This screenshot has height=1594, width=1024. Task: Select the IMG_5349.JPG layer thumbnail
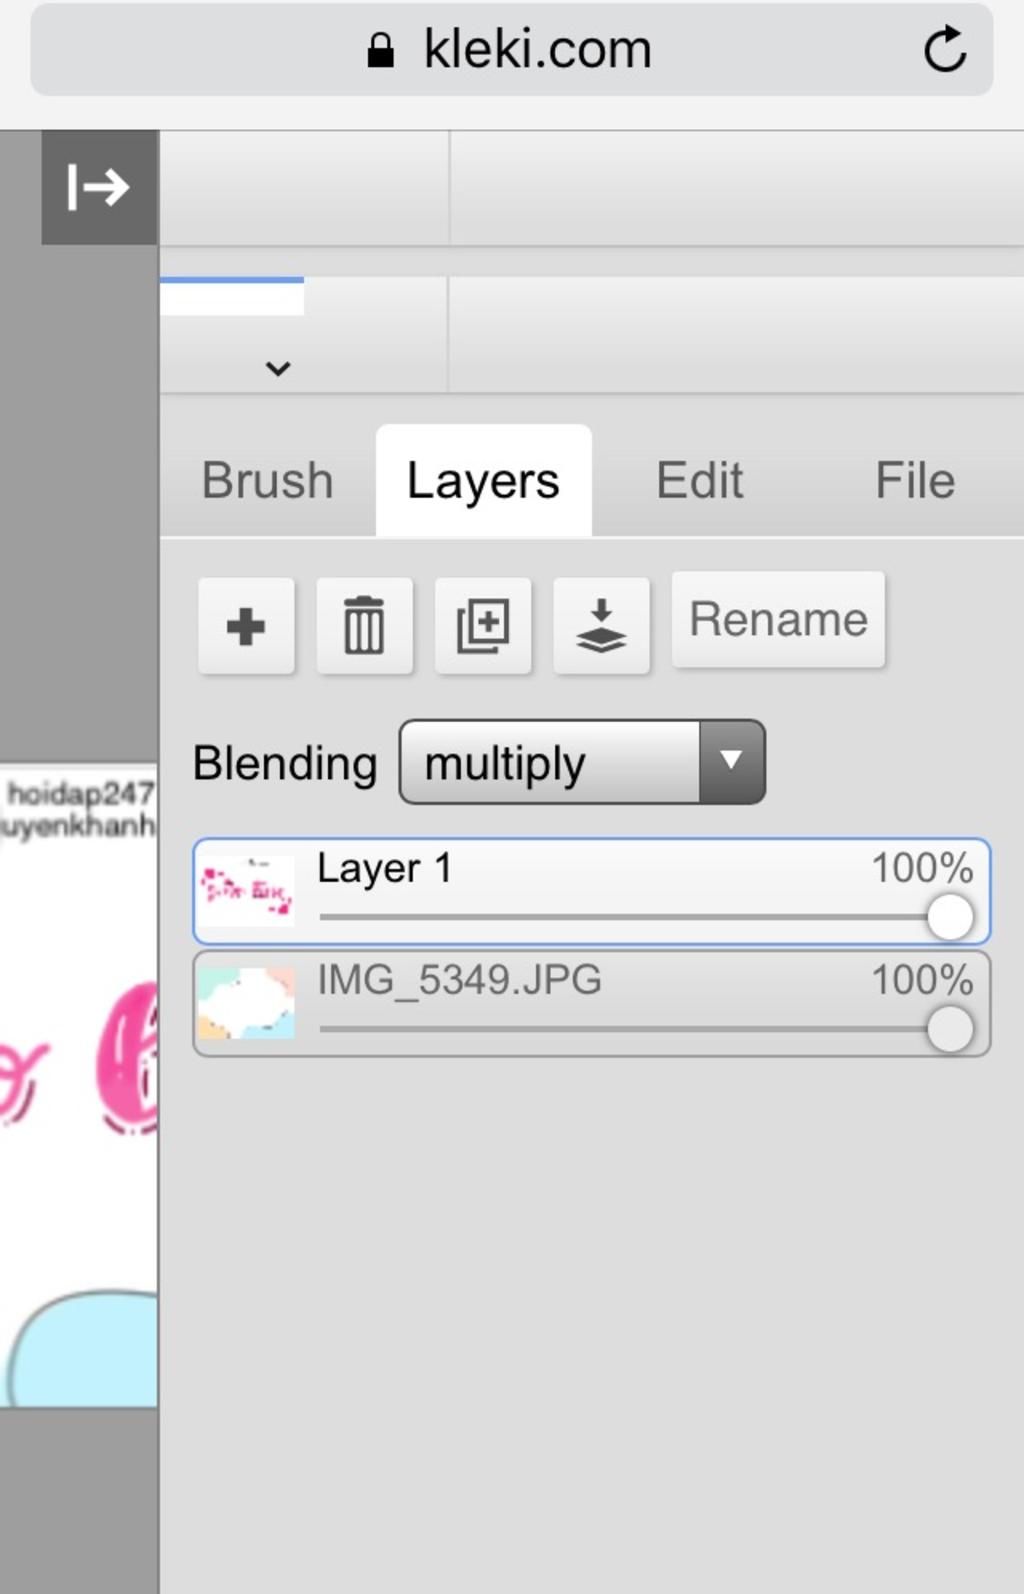click(x=246, y=1003)
